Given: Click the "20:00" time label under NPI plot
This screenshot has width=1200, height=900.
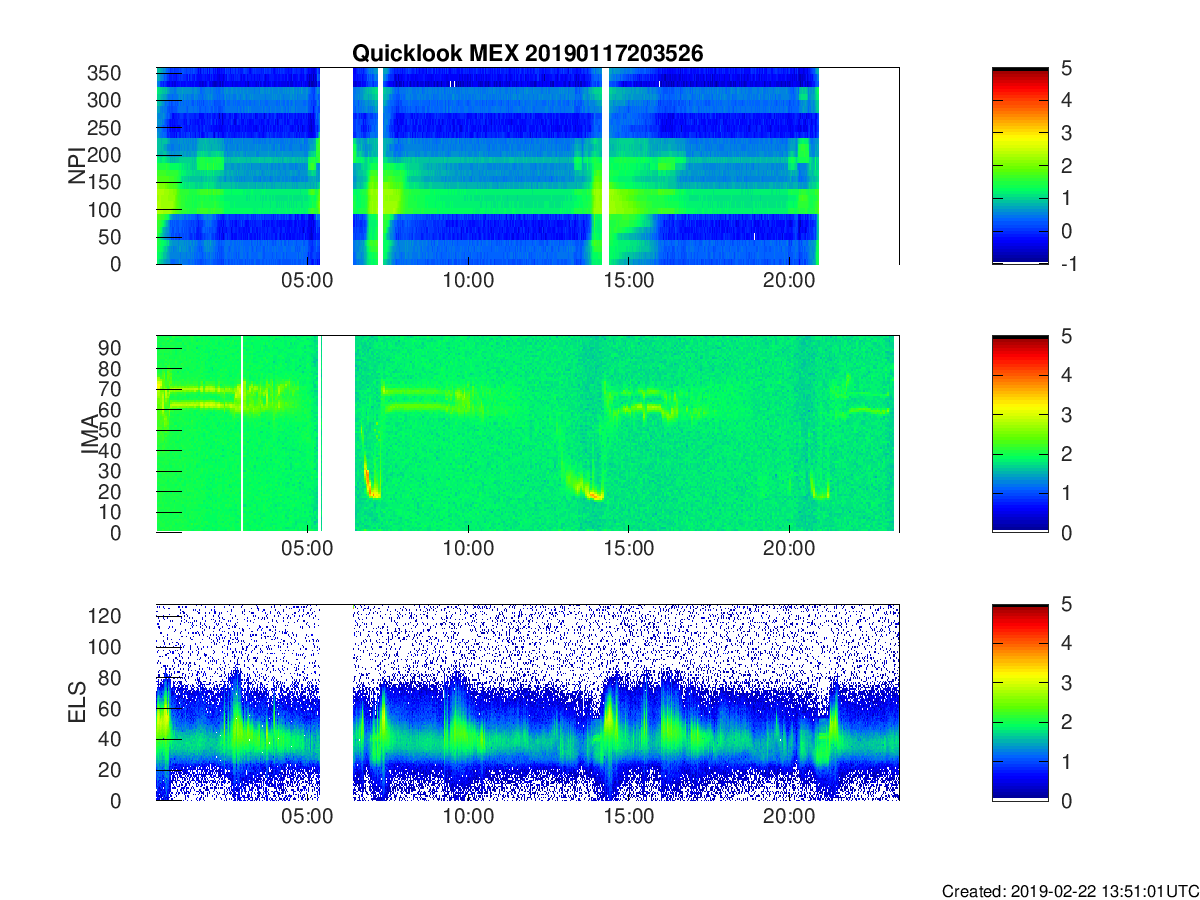Looking at the screenshot, I should pyautogui.click(x=790, y=282).
